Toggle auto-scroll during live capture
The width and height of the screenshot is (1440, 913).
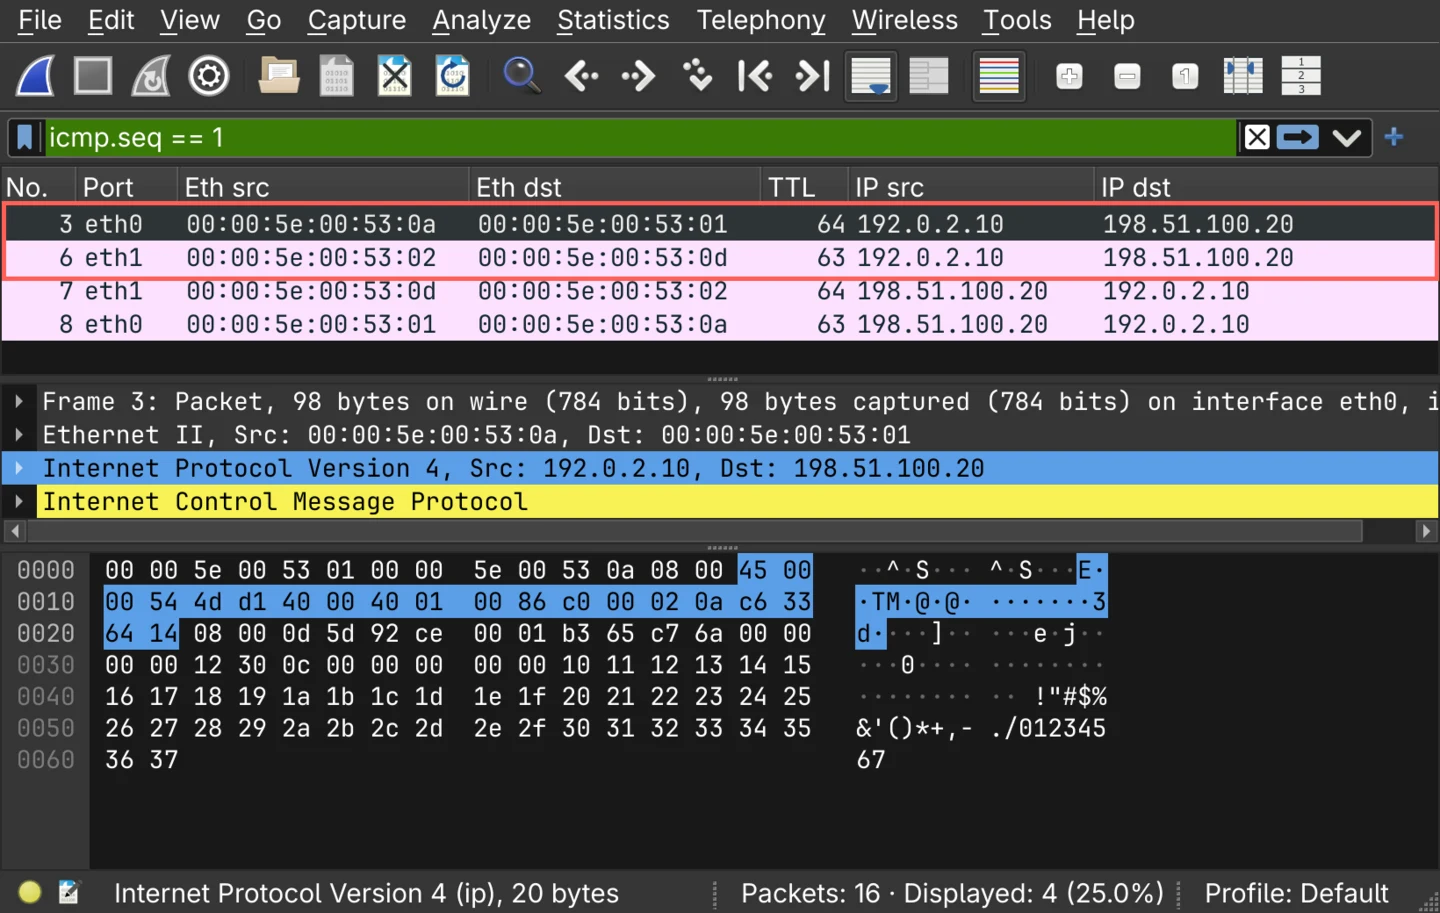(870, 76)
